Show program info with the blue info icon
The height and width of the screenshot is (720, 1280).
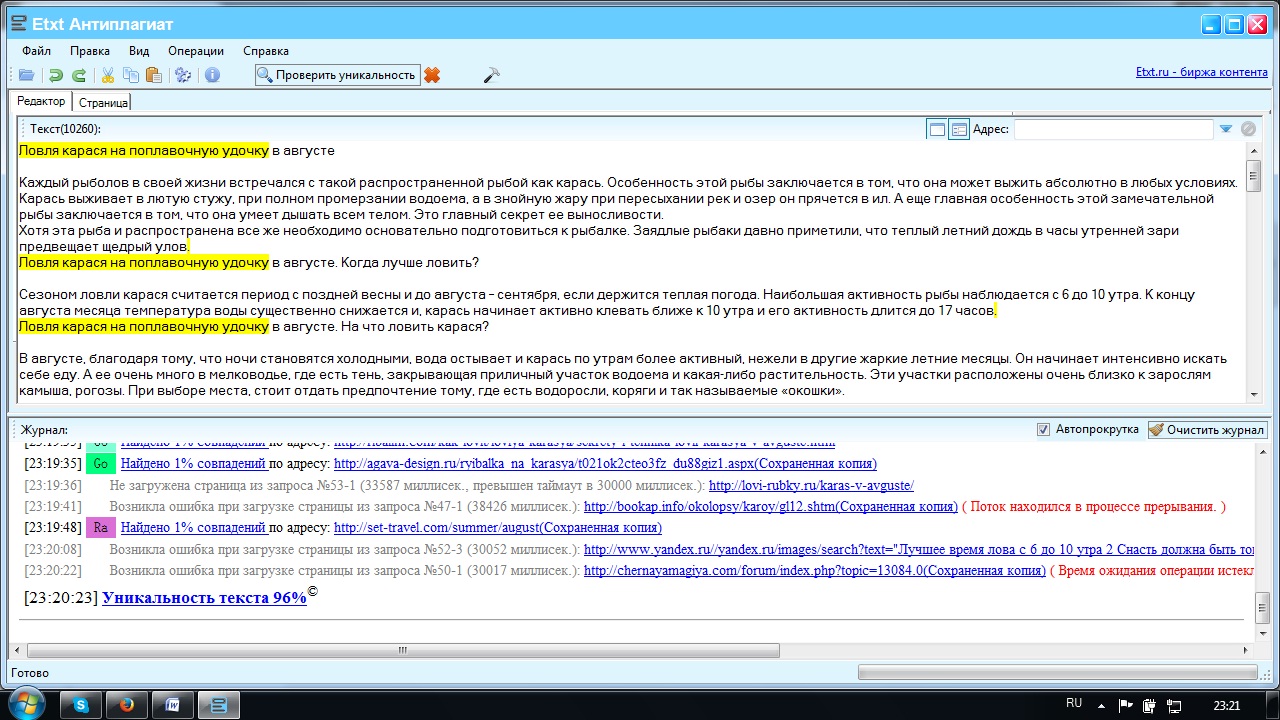(212, 75)
